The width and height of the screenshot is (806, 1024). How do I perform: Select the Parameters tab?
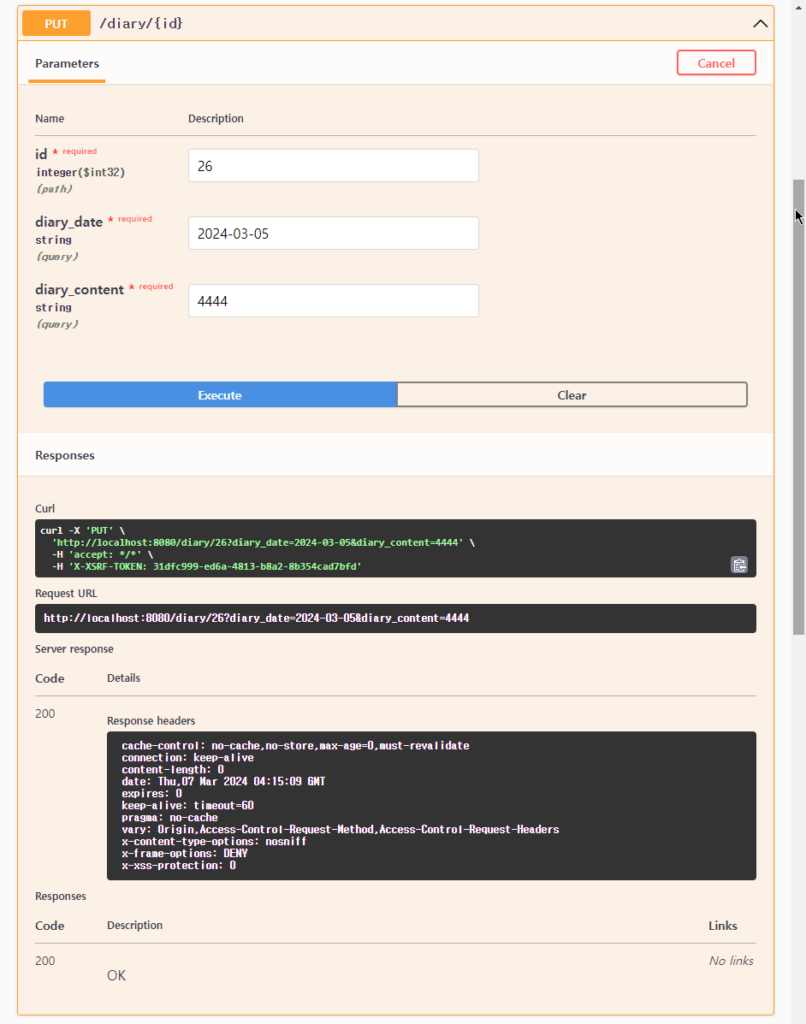pyautogui.click(x=67, y=63)
